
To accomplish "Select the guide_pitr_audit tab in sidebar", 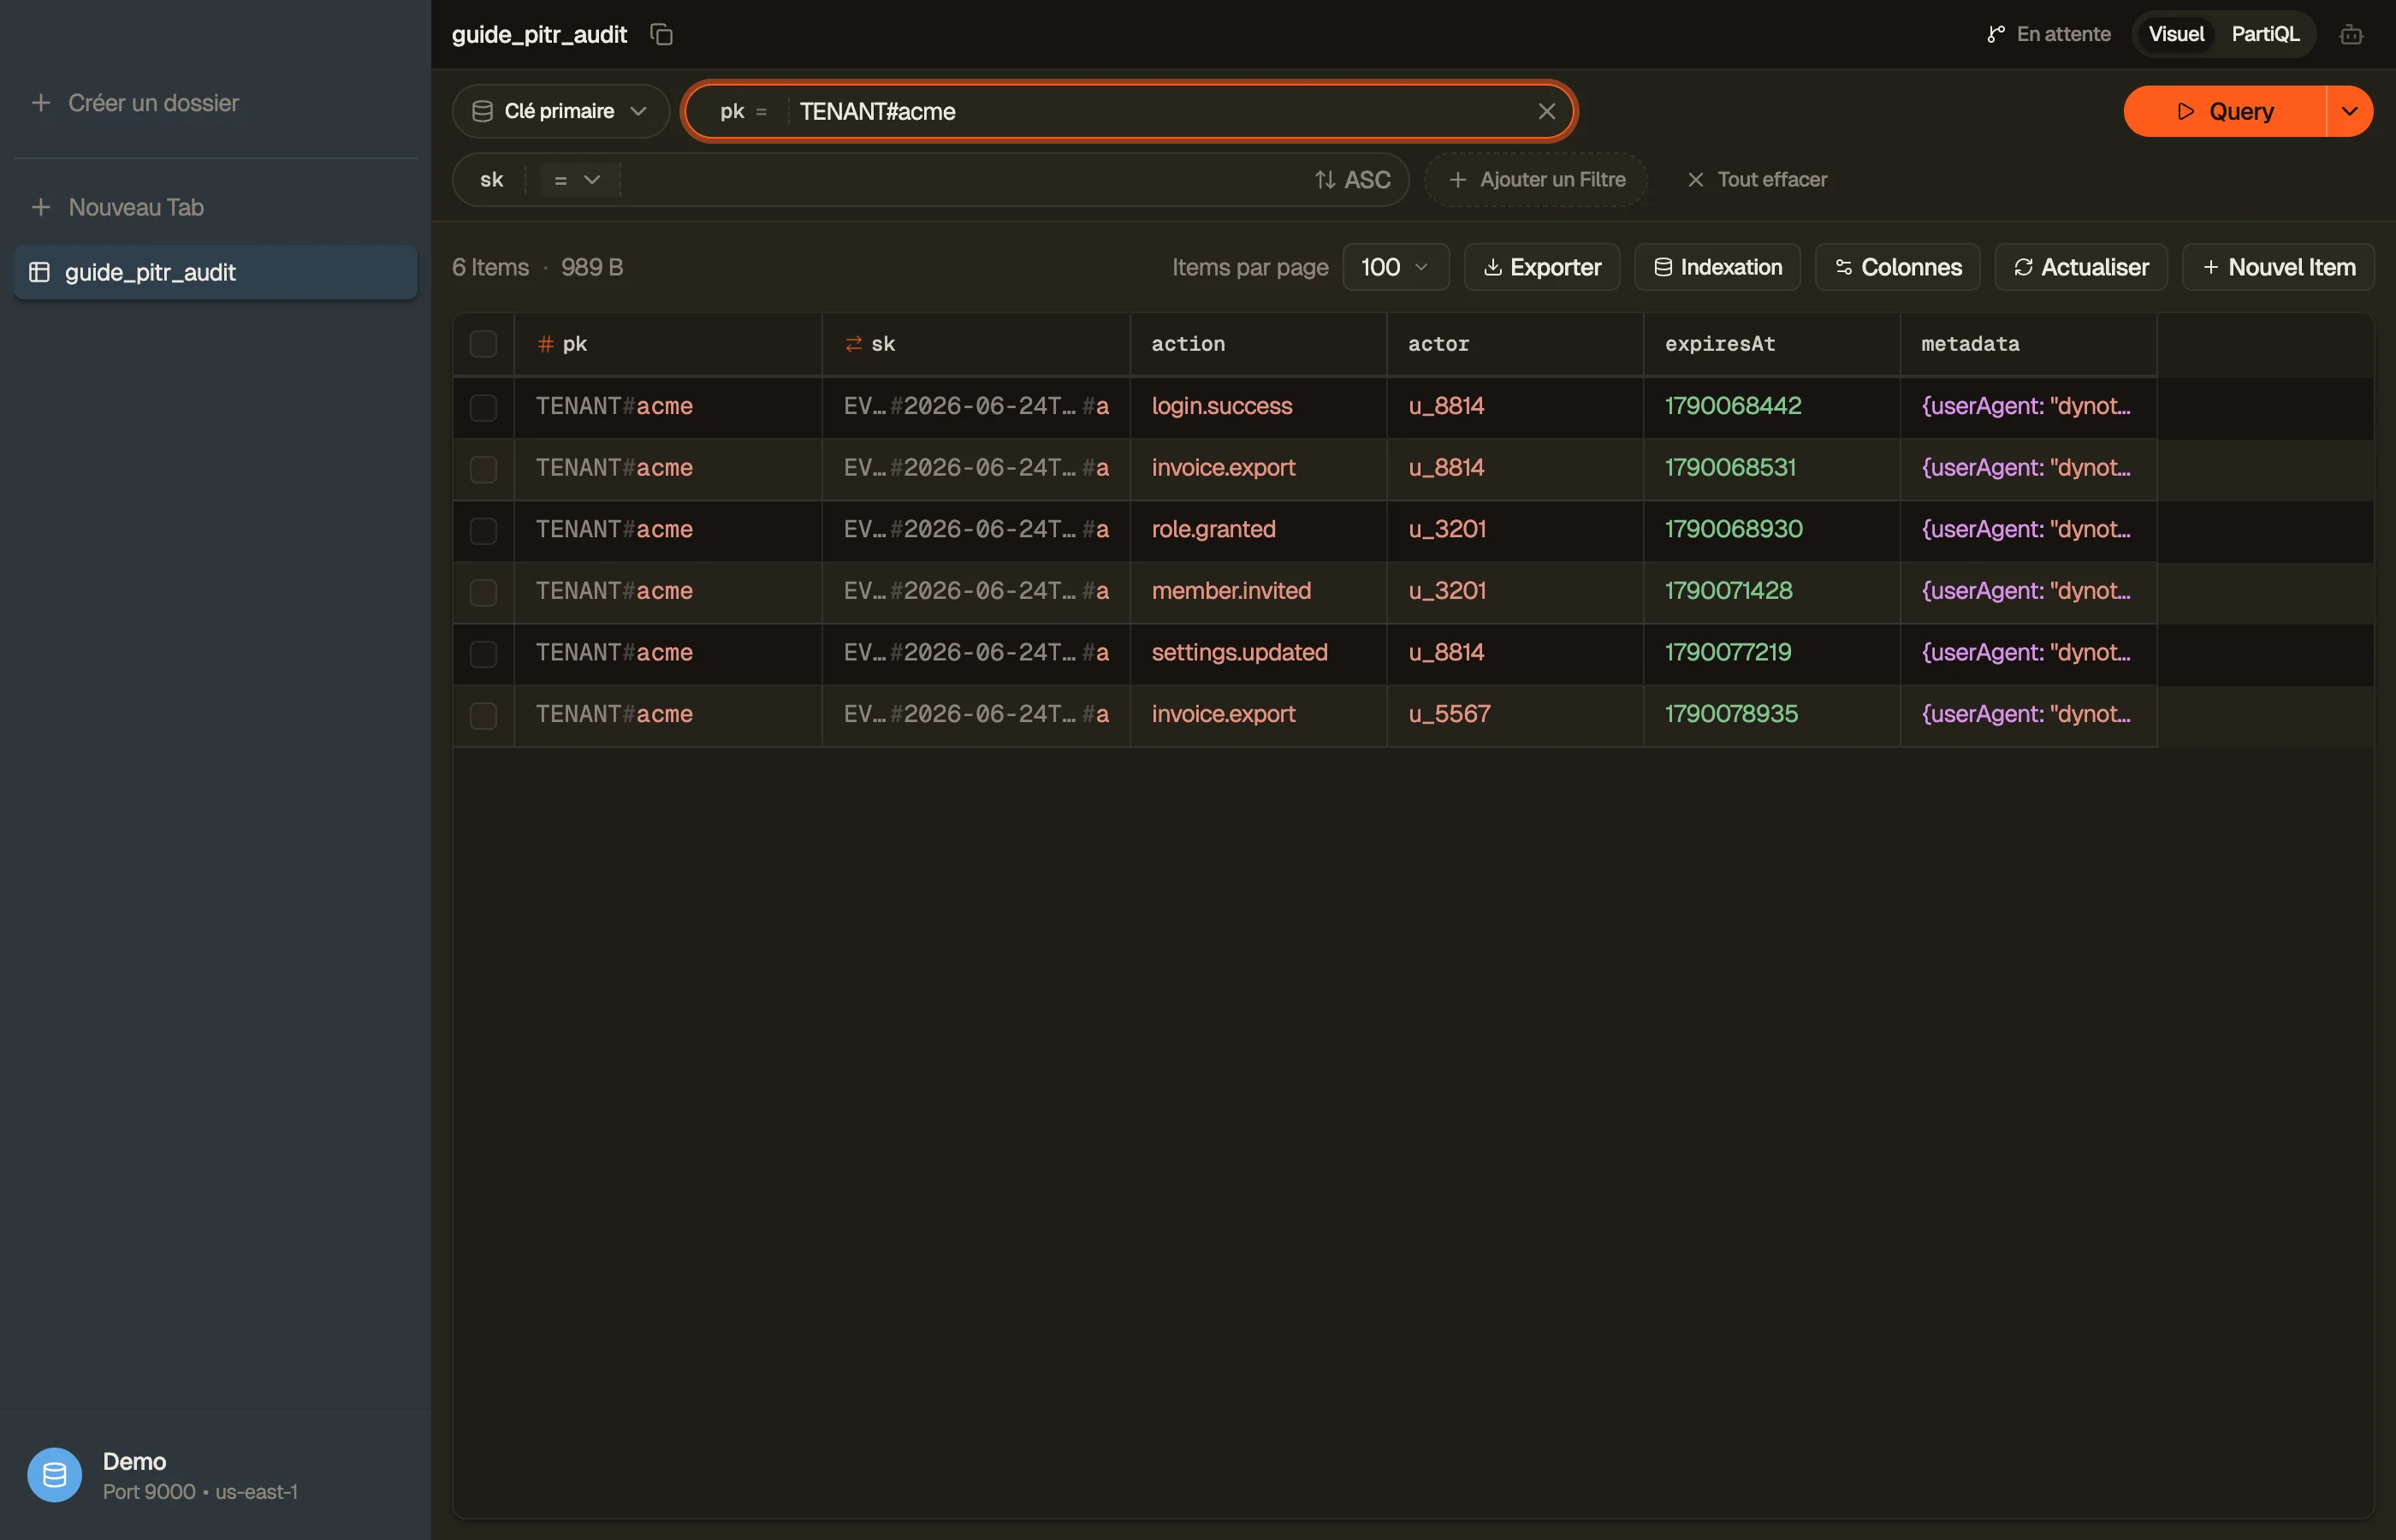I will coord(215,272).
